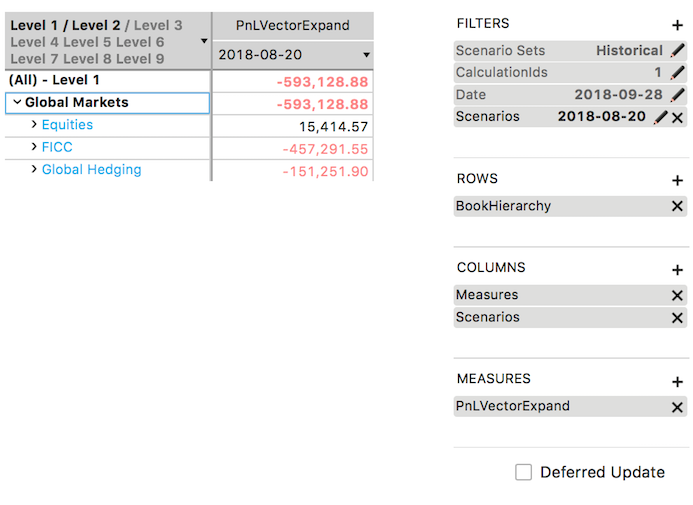
Task: Add a new filter with plus icon
Action: click(x=677, y=25)
